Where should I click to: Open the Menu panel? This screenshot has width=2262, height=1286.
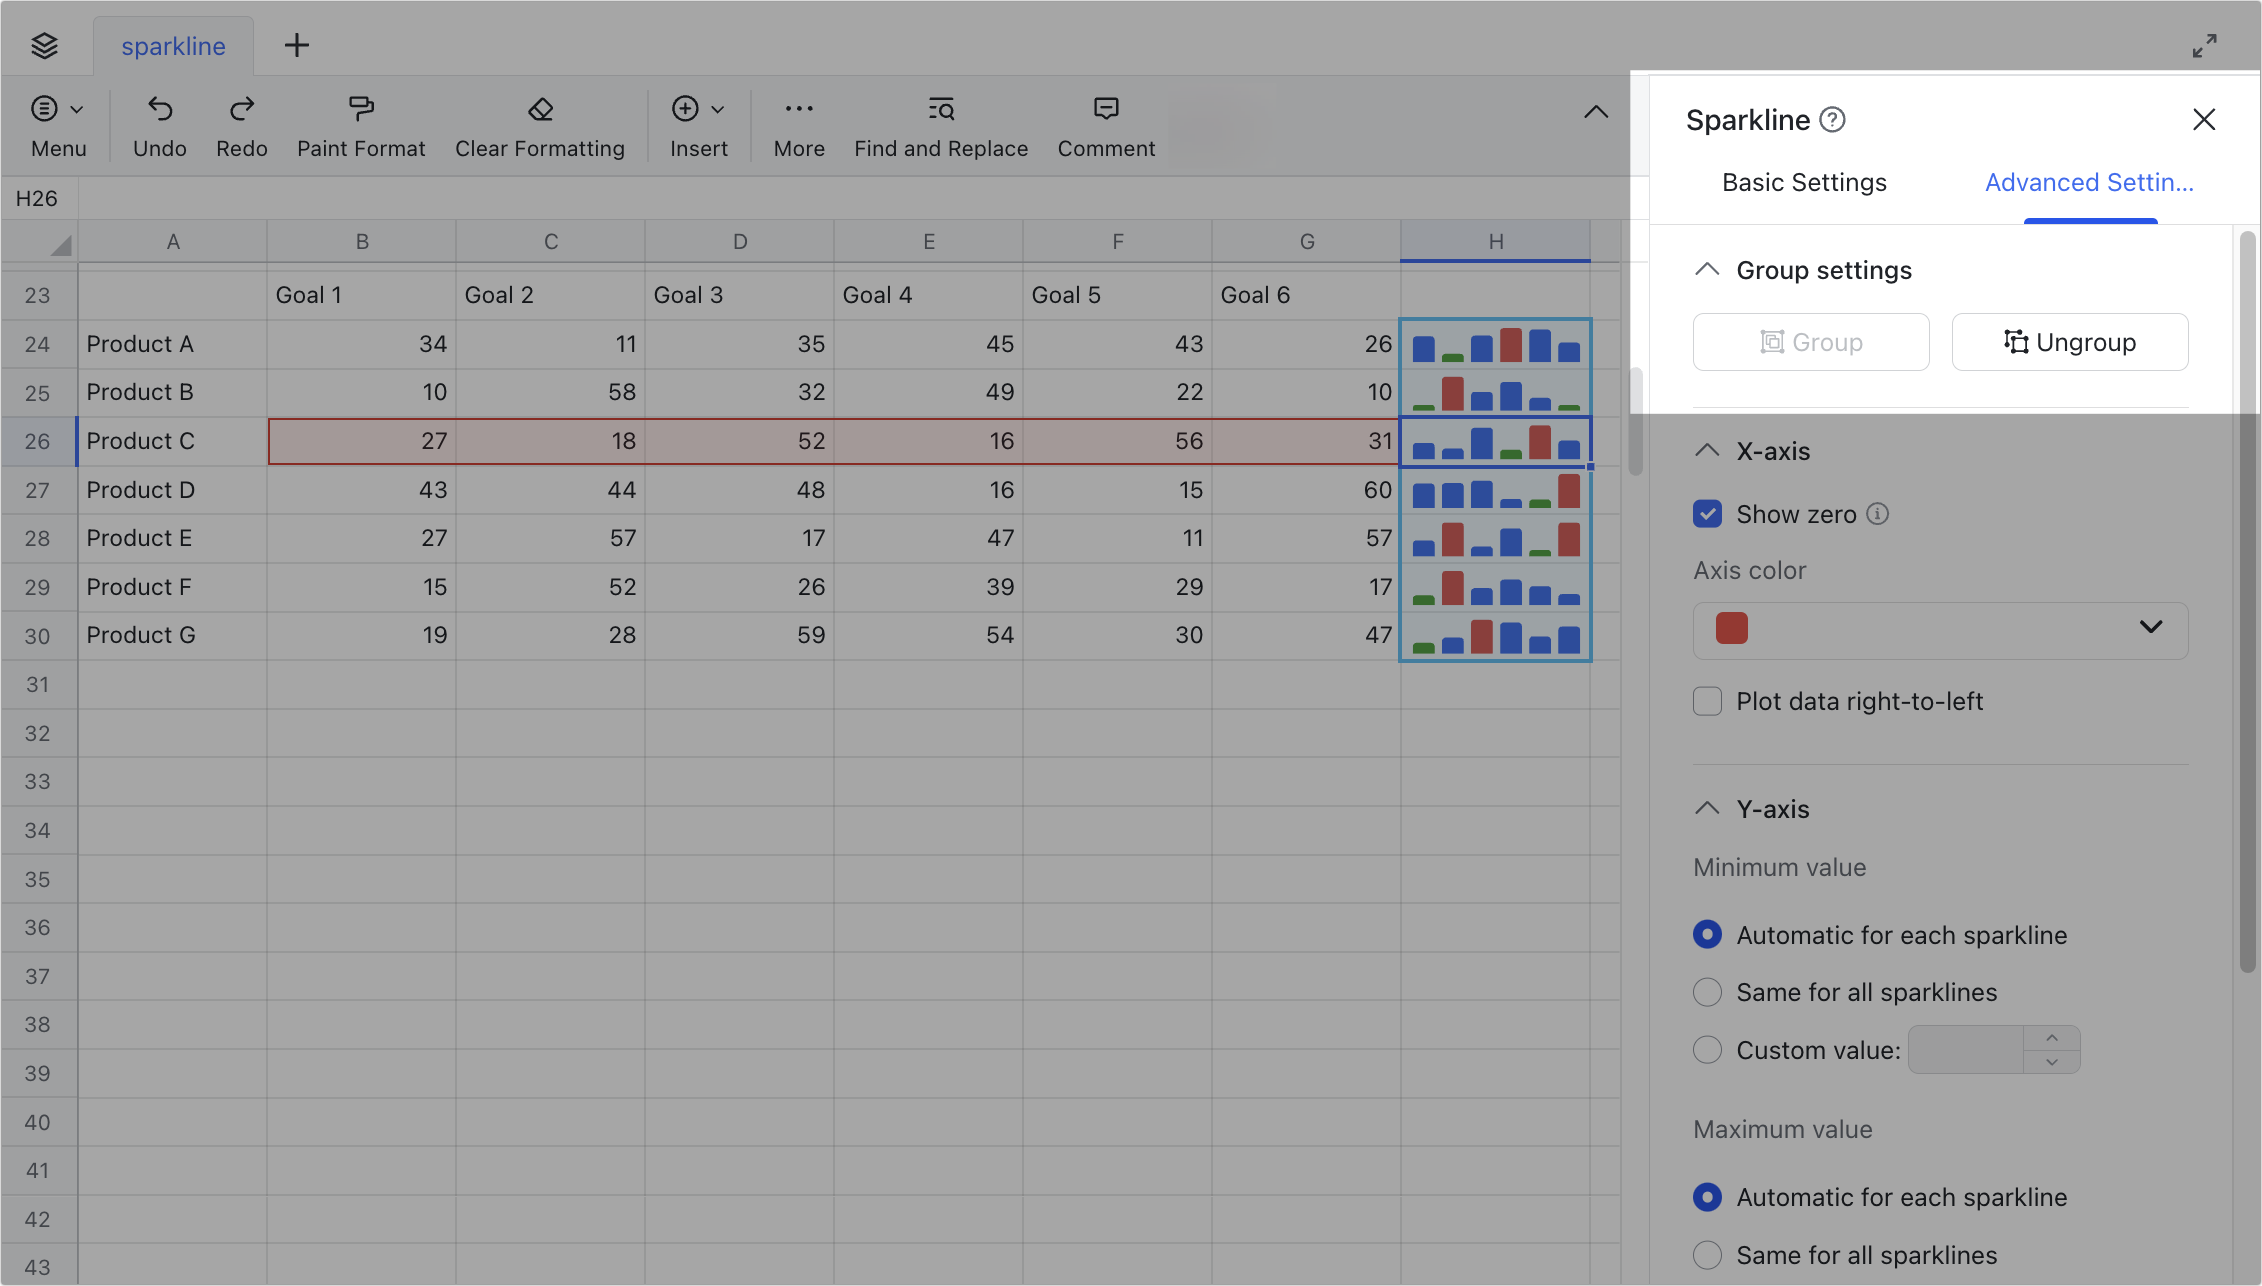57,124
